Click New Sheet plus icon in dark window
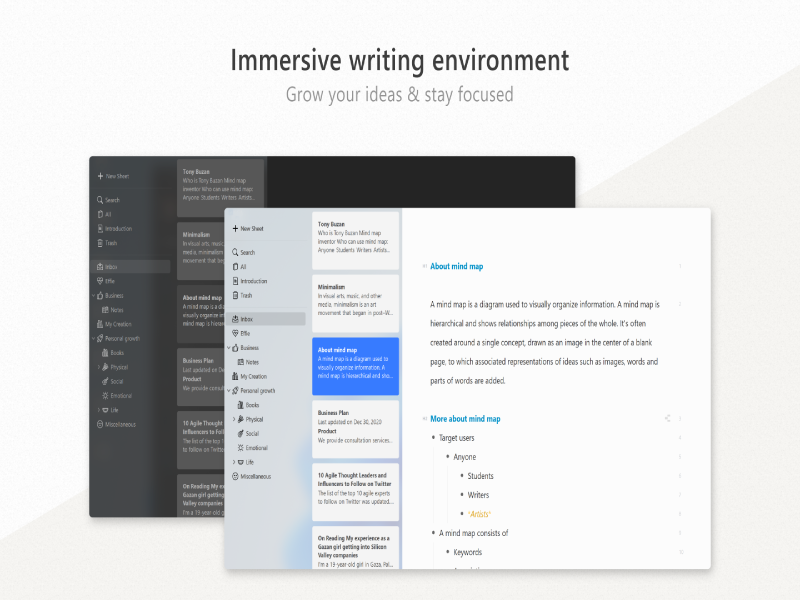The height and width of the screenshot is (600, 800). (x=100, y=176)
